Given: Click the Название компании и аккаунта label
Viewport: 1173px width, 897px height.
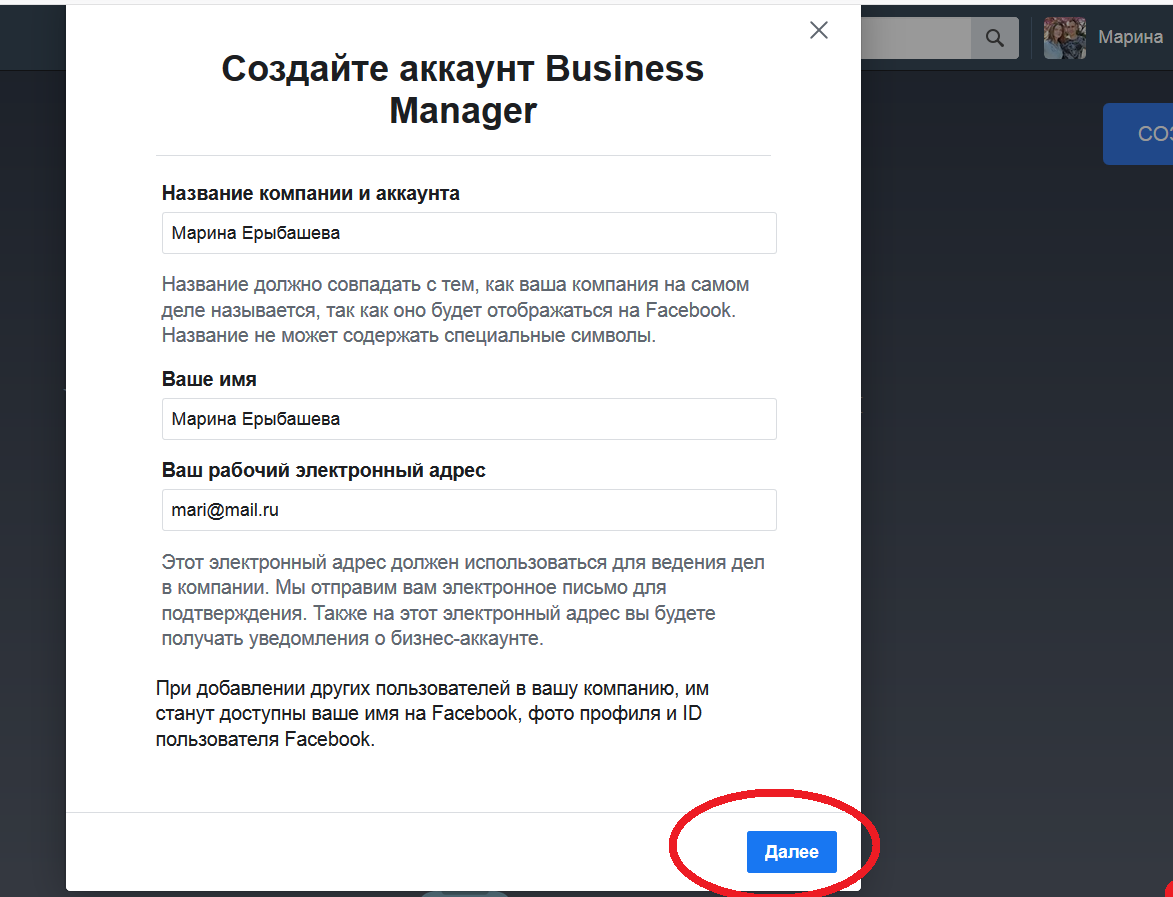Looking at the screenshot, I should pyautogui.click(x=310, y=193).
